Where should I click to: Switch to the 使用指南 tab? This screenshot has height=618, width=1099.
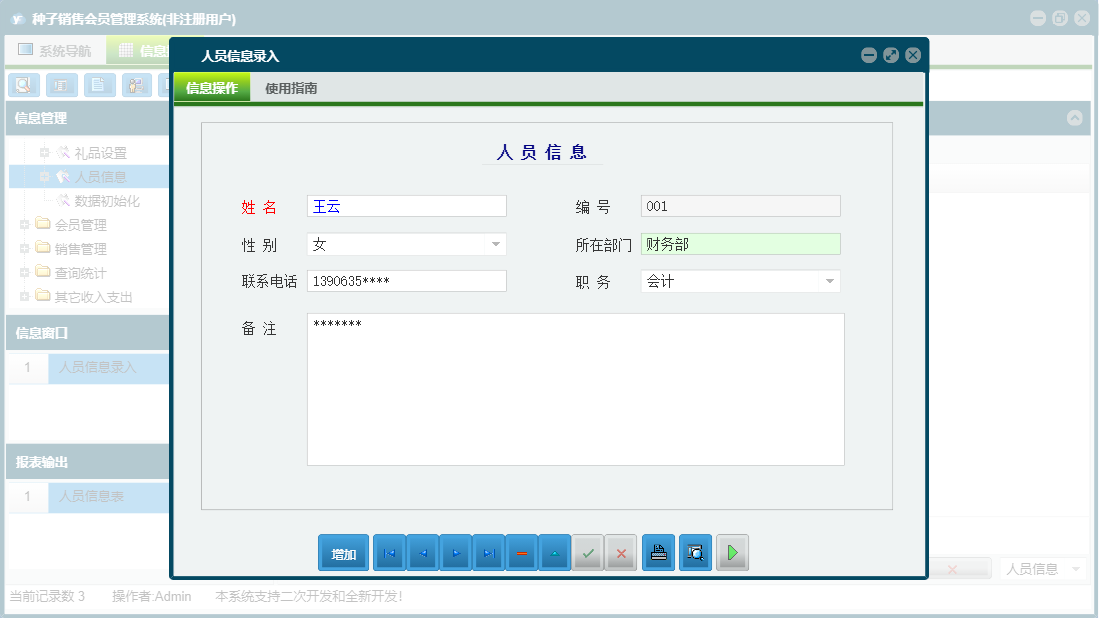pyautogui.click(x=291, y=88)
